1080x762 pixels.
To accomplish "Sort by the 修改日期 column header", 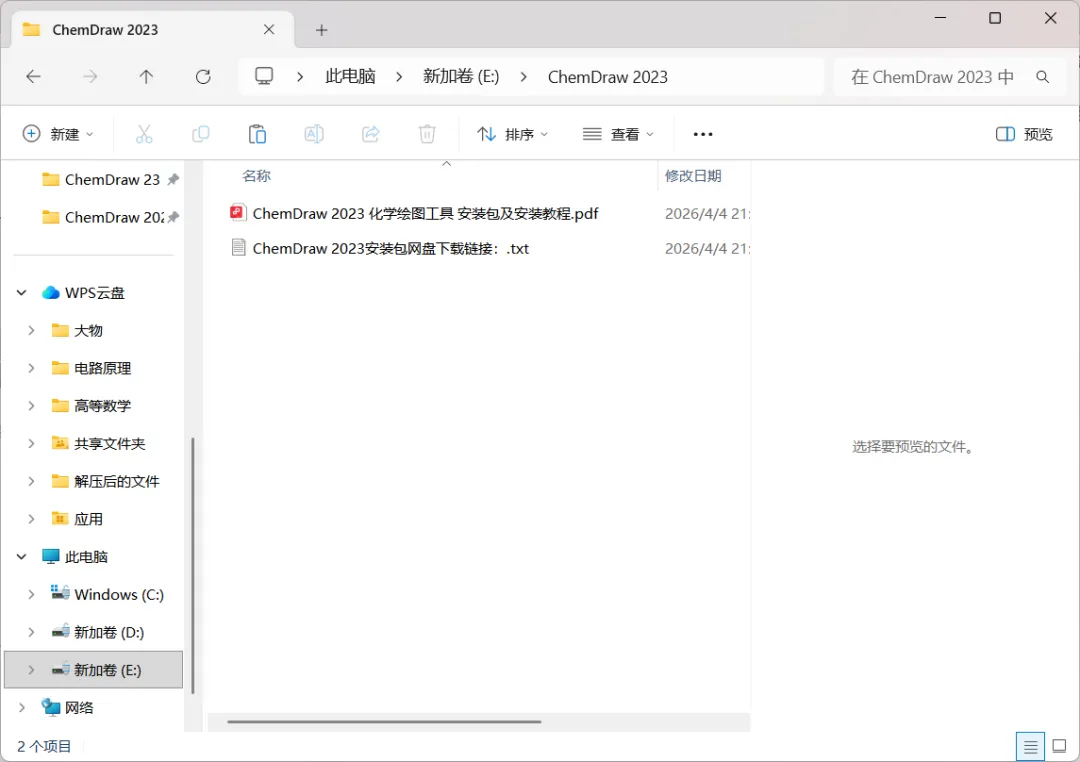I will [693, 176].
